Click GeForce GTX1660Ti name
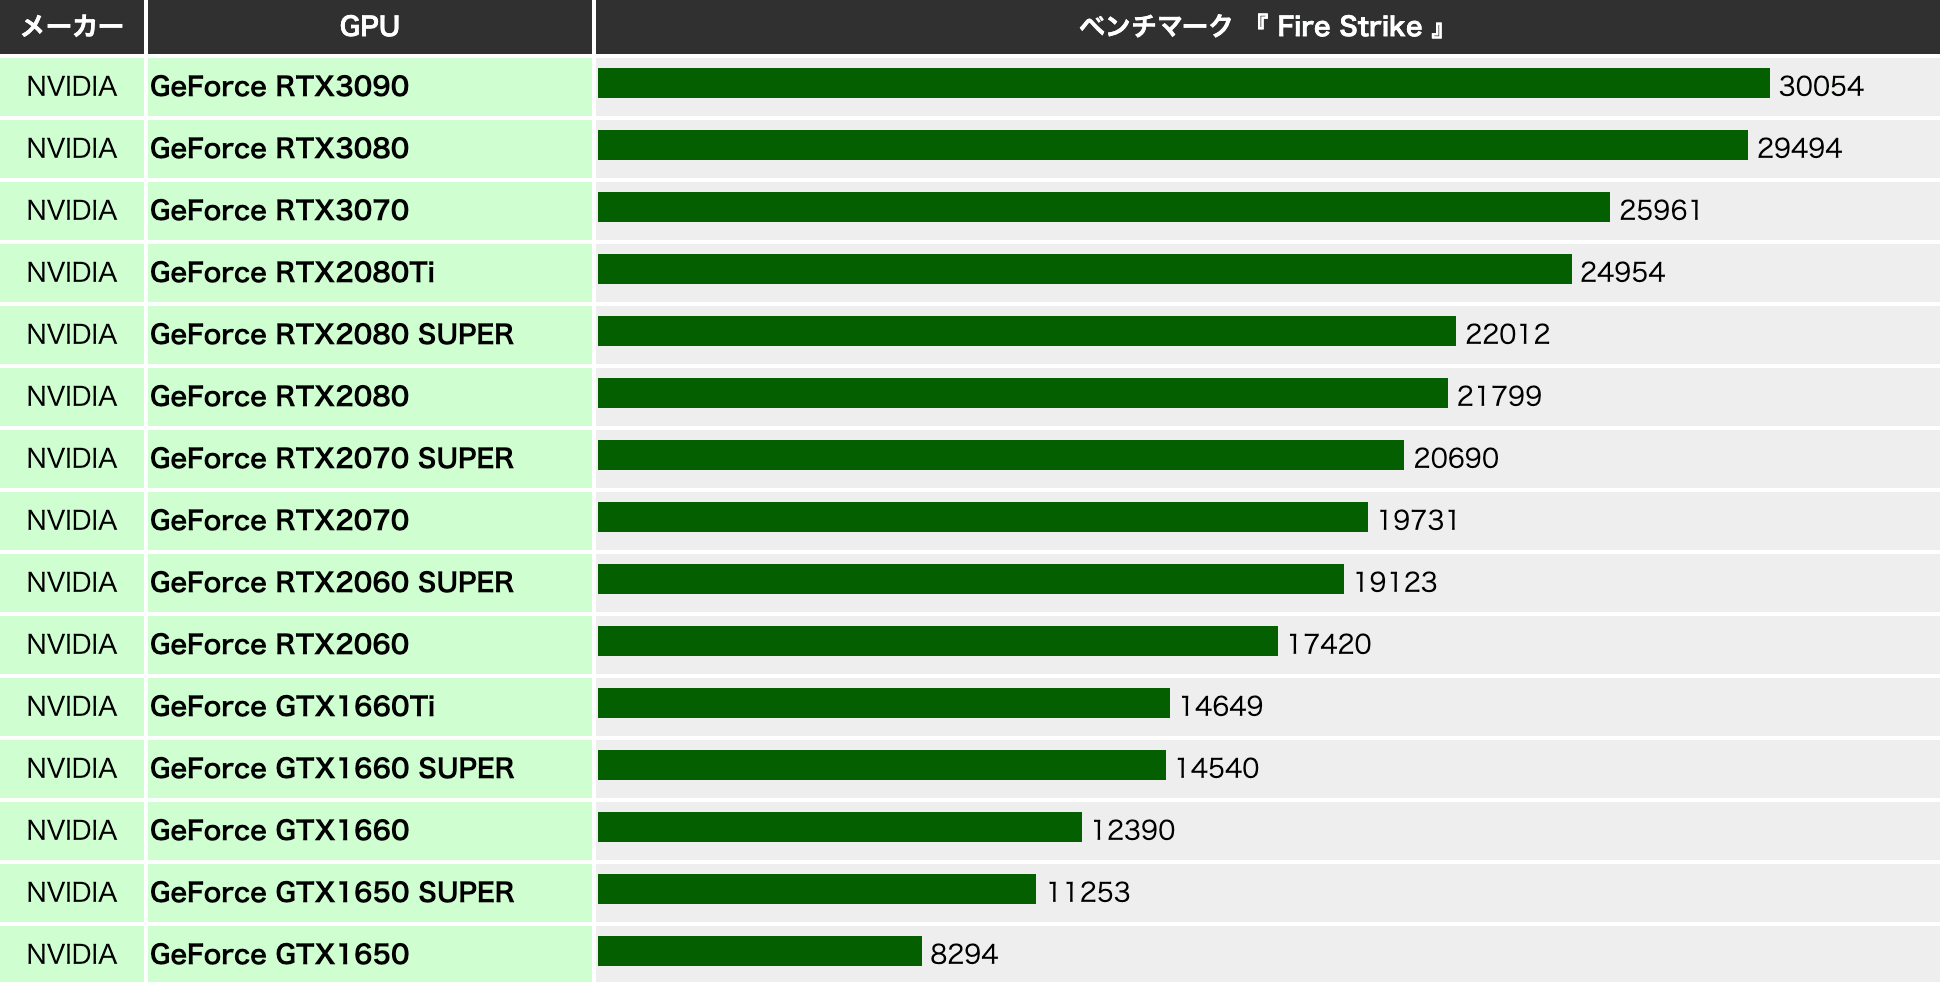The height and width of the screenshot is (982, 1940). pos(292,707)
